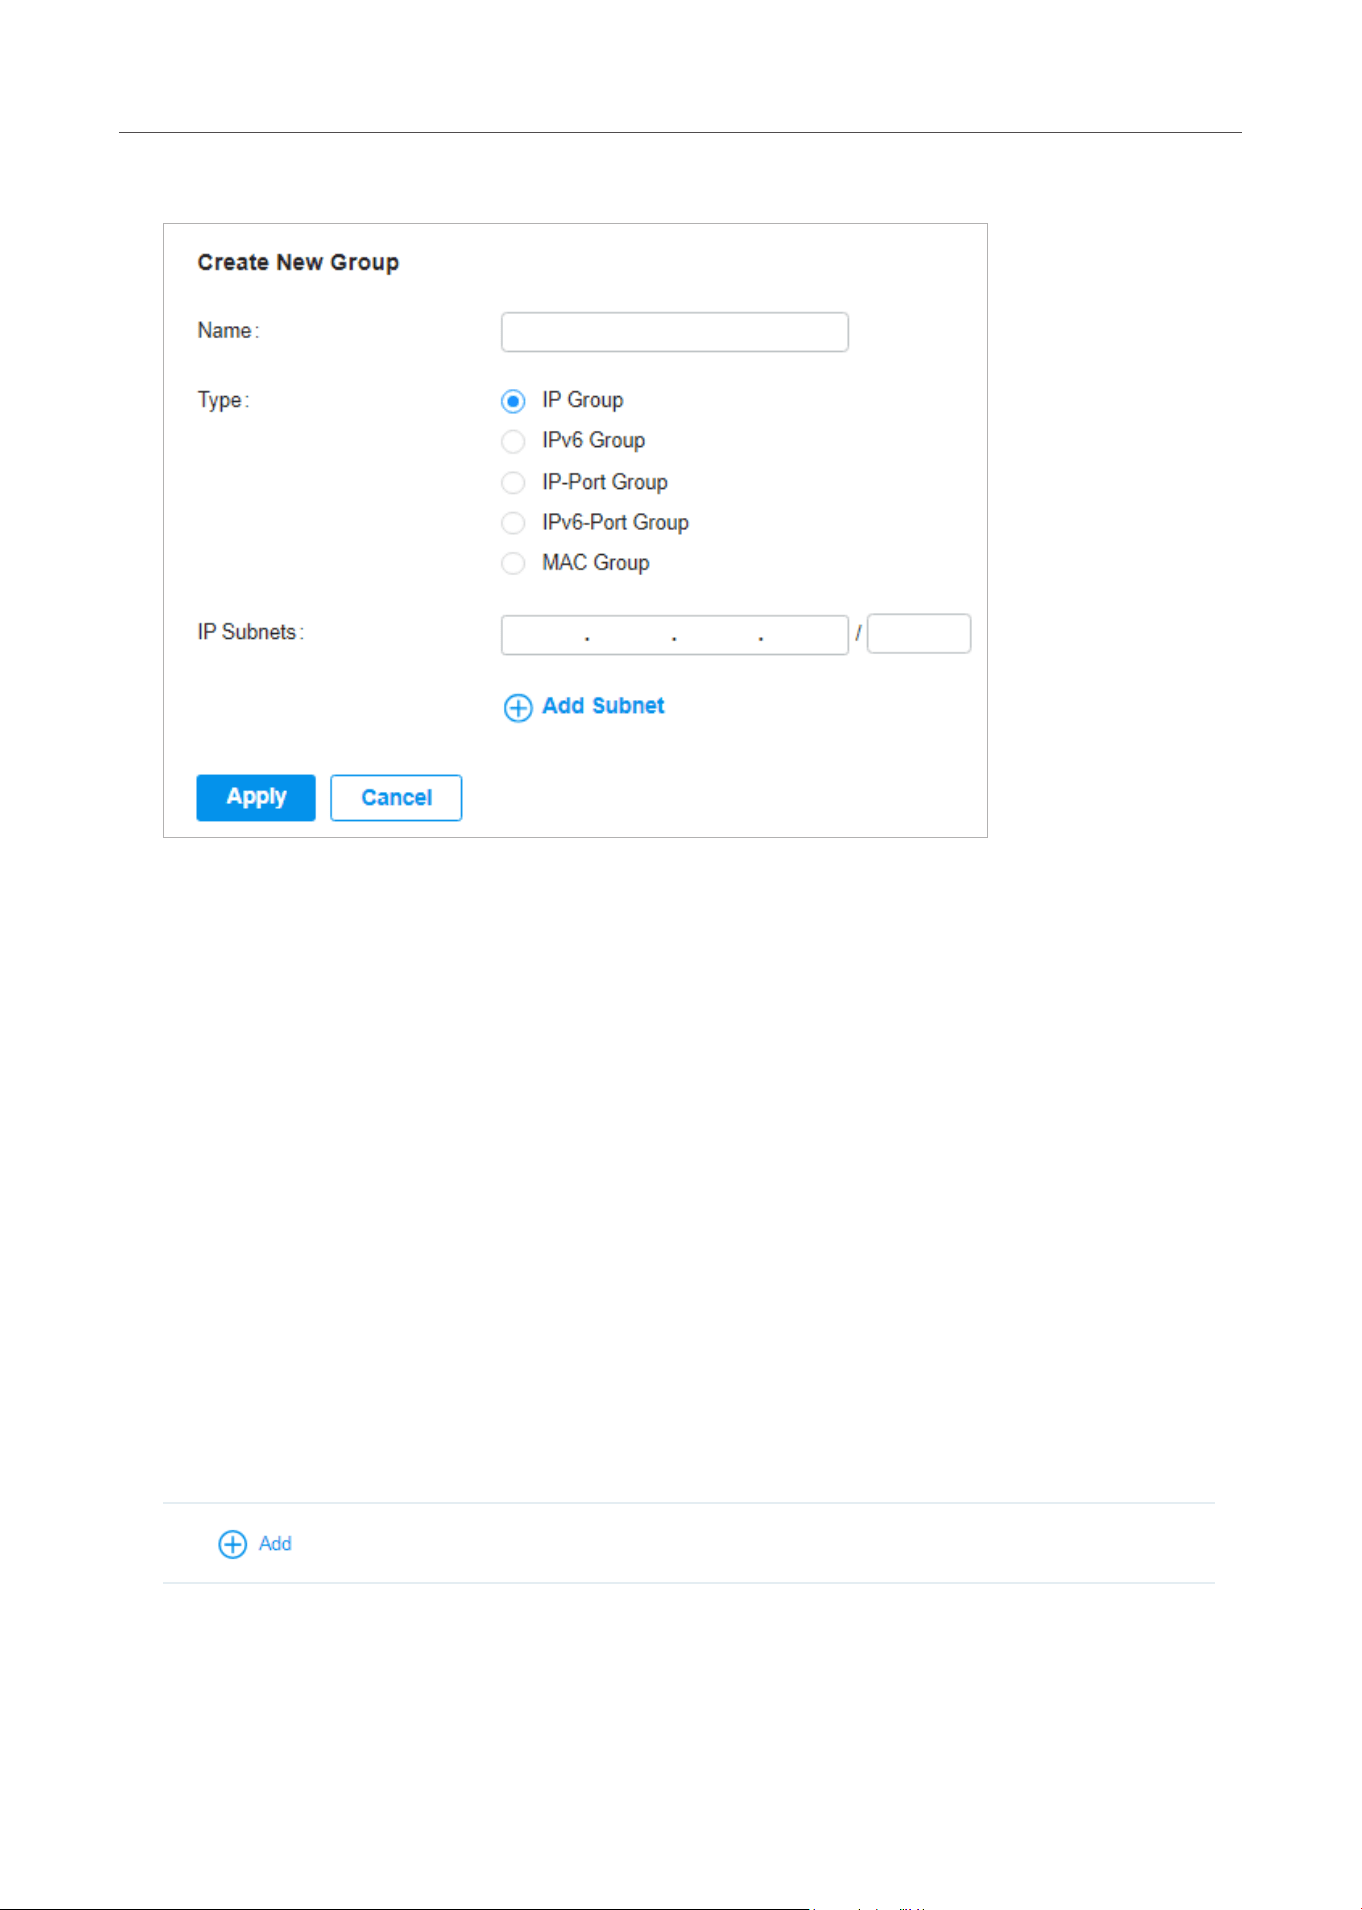Image resolution: width=1362 pixels, height=1910 pixels.
Task: Click the plus icon beside Add
Action: tap(232, 1545)
